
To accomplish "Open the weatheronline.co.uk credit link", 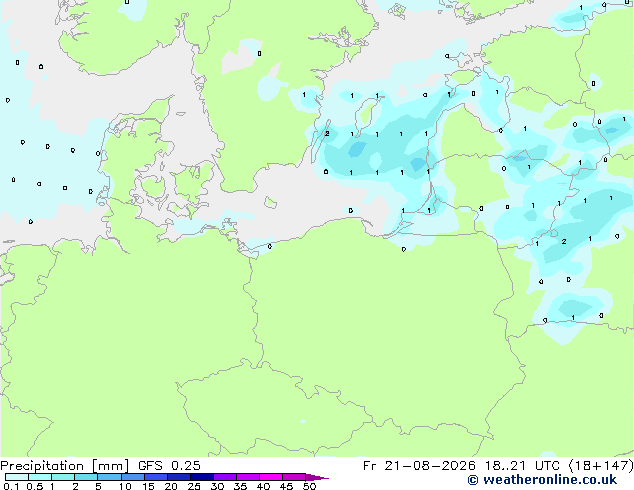I will pos(542,480).
